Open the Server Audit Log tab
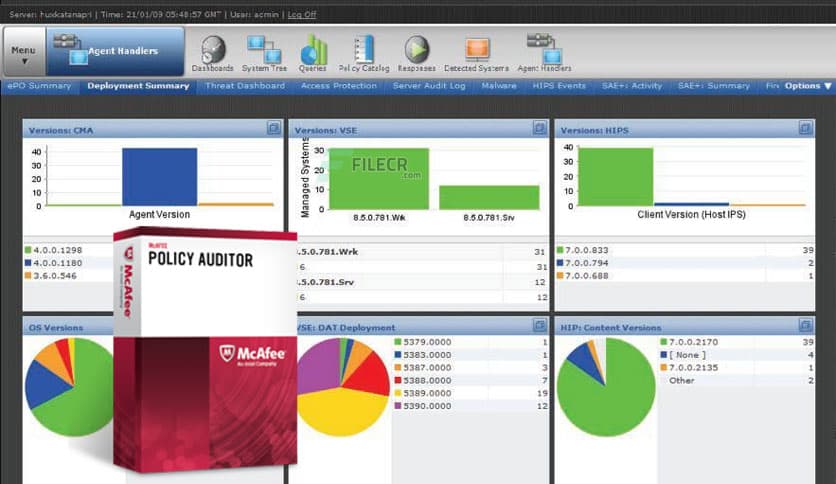This screenshot has width=836, height=484. [429, 86]
